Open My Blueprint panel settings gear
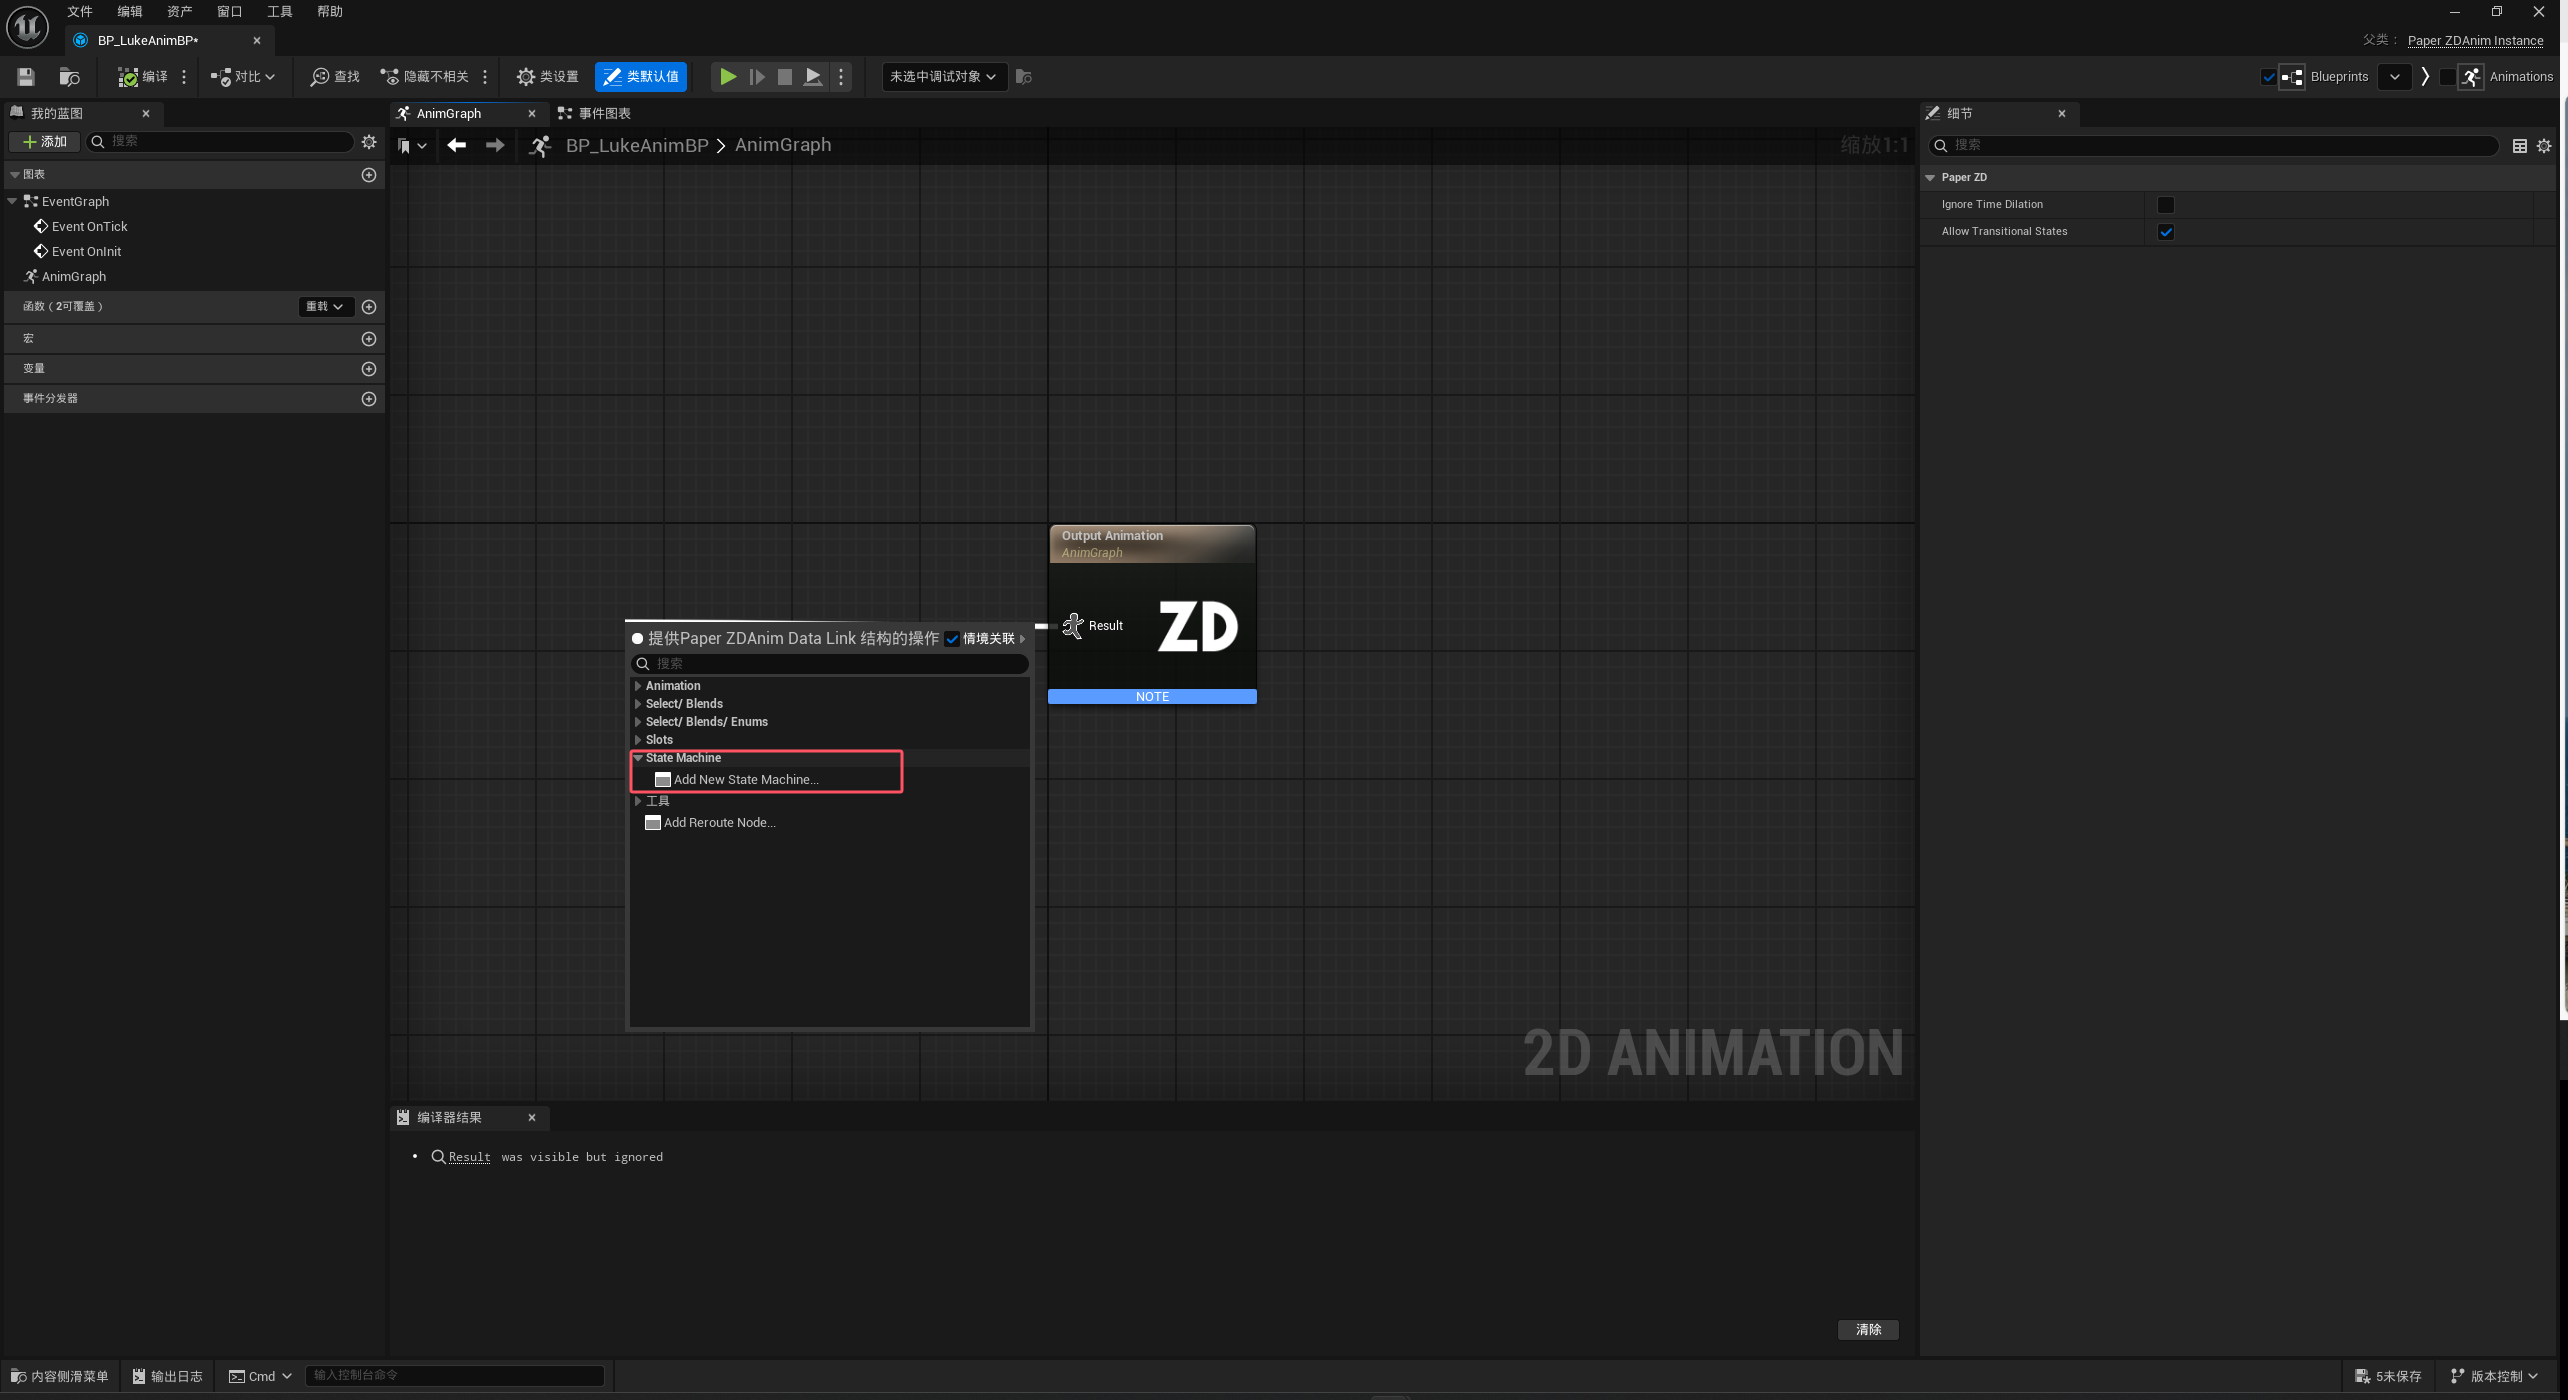 tap(369, 142)
